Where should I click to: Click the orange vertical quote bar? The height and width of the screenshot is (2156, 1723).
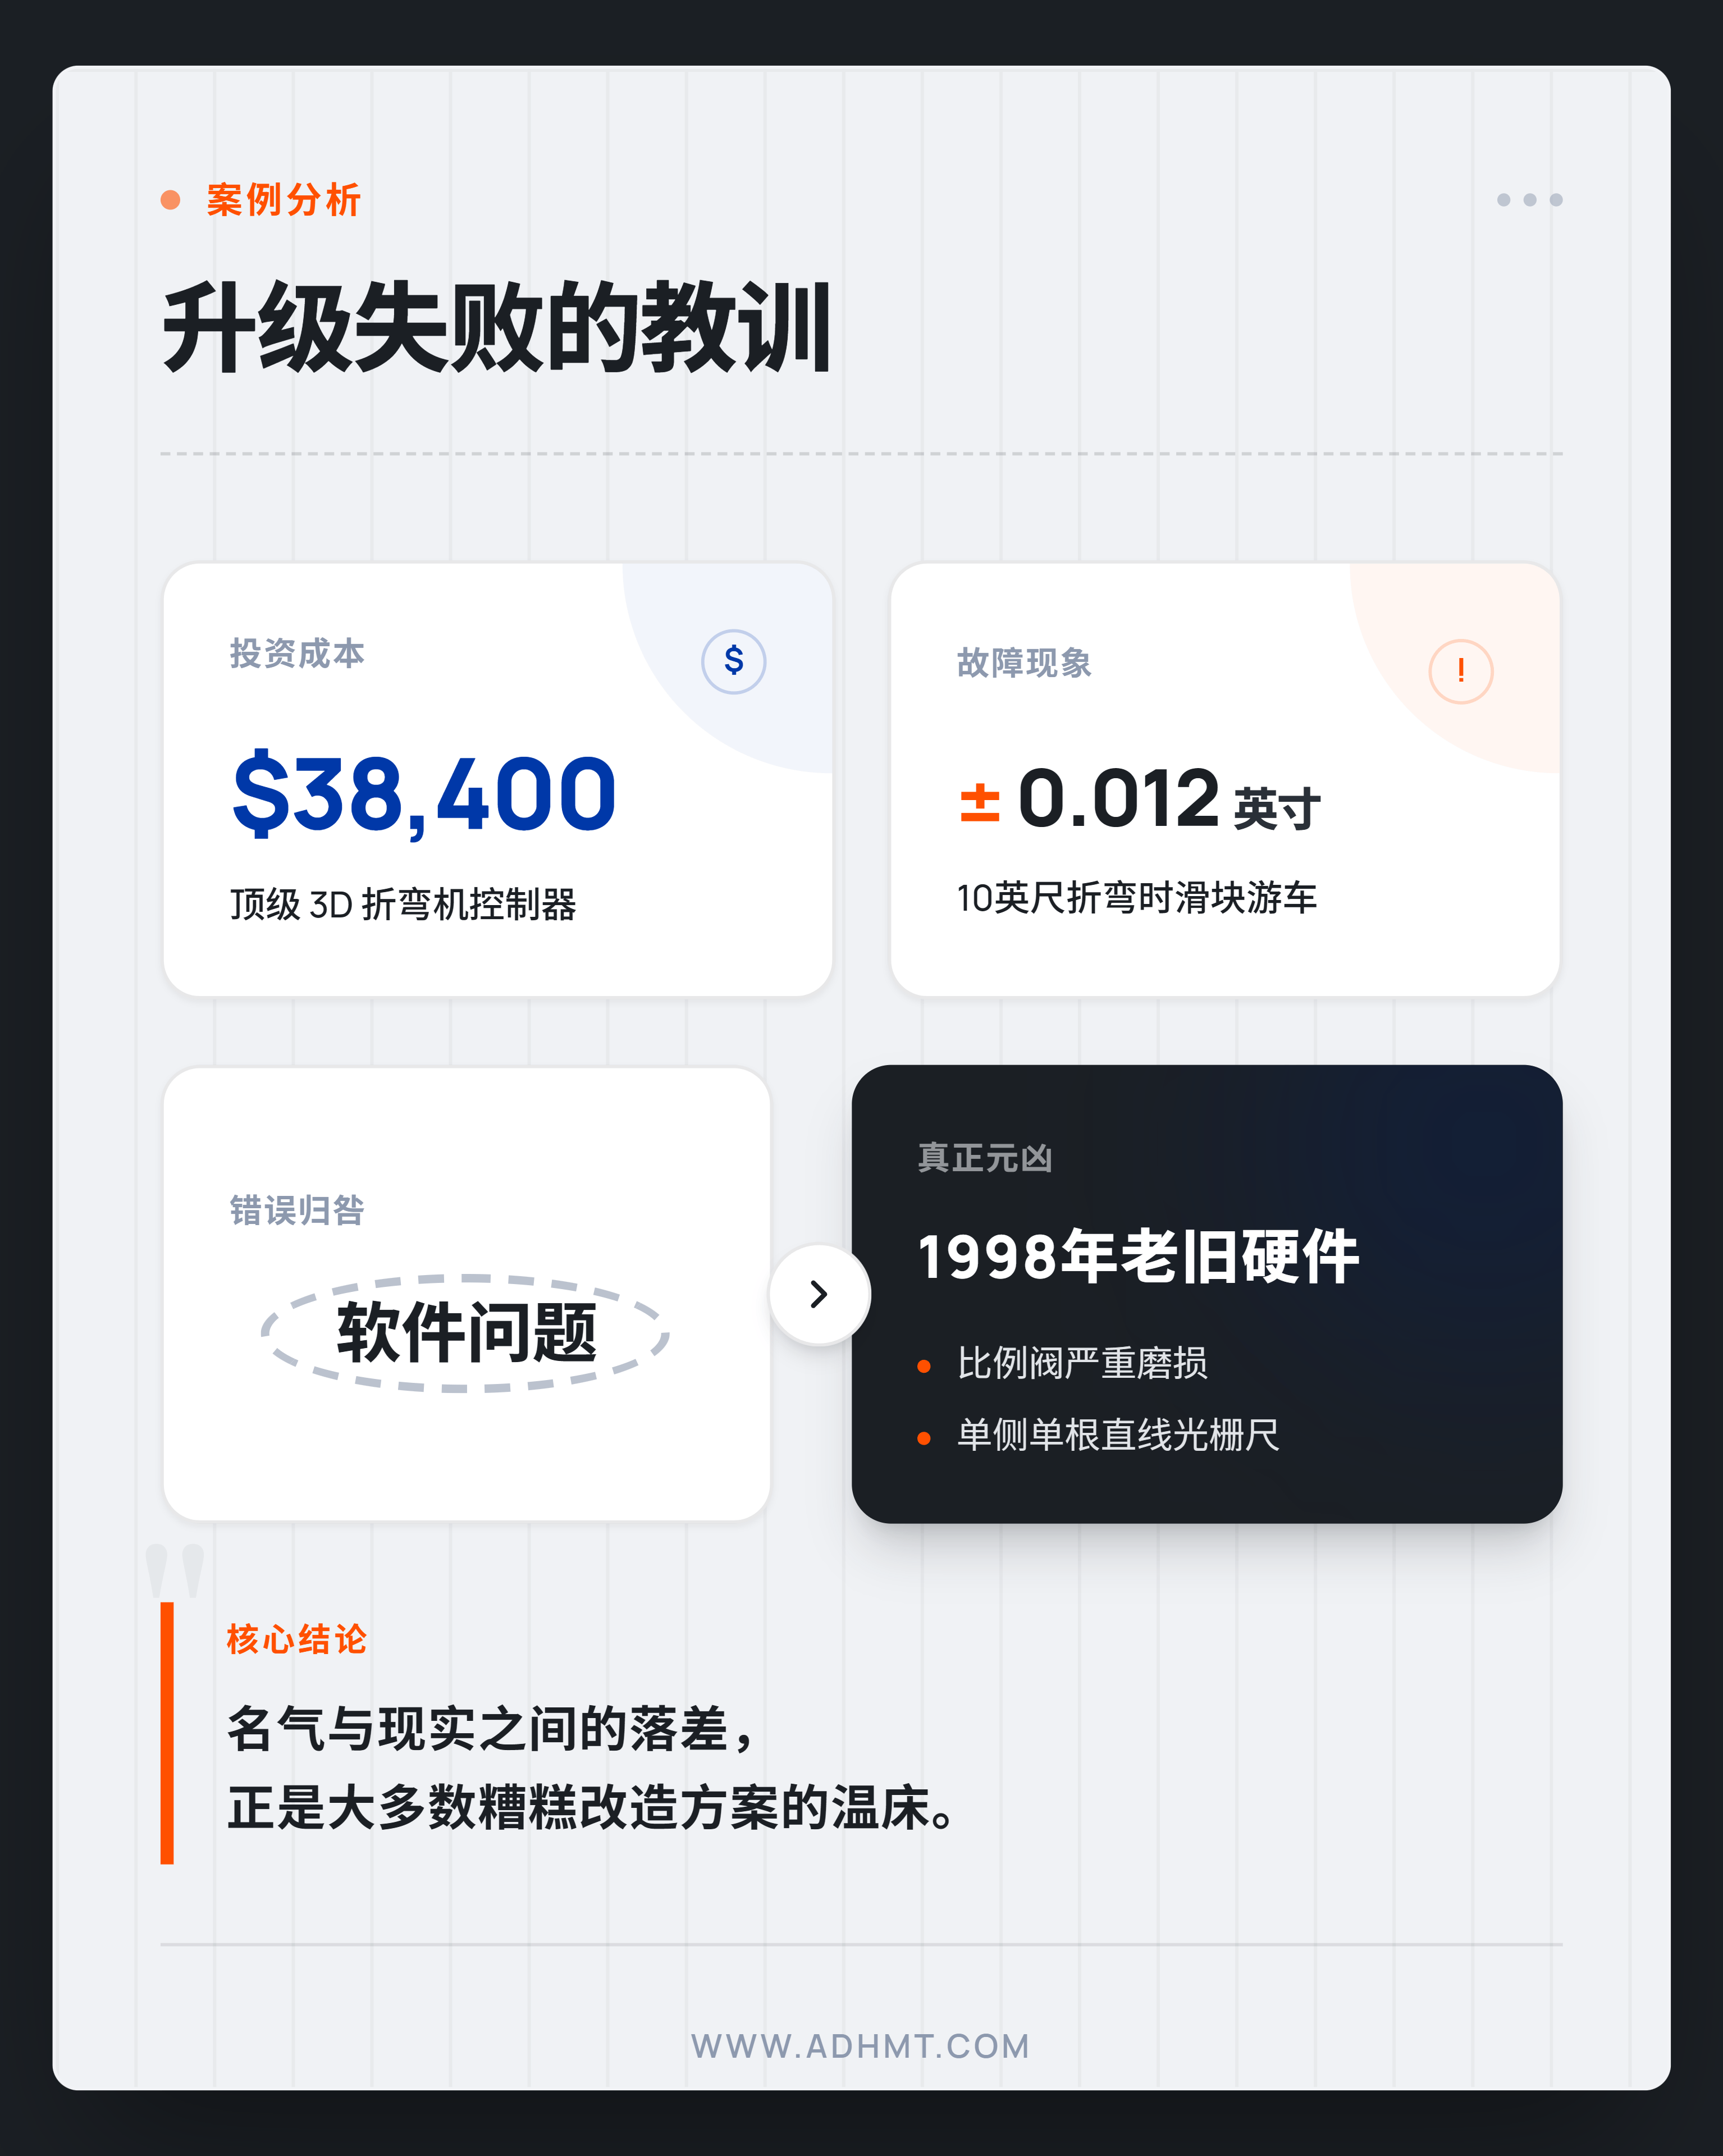(167, 1733)
